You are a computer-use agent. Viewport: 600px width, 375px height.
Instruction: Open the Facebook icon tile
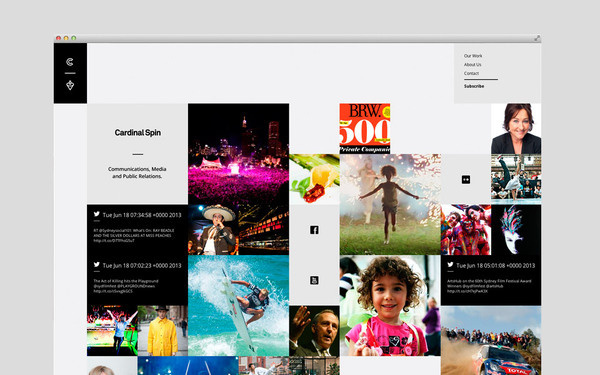(x=314, y=230)
